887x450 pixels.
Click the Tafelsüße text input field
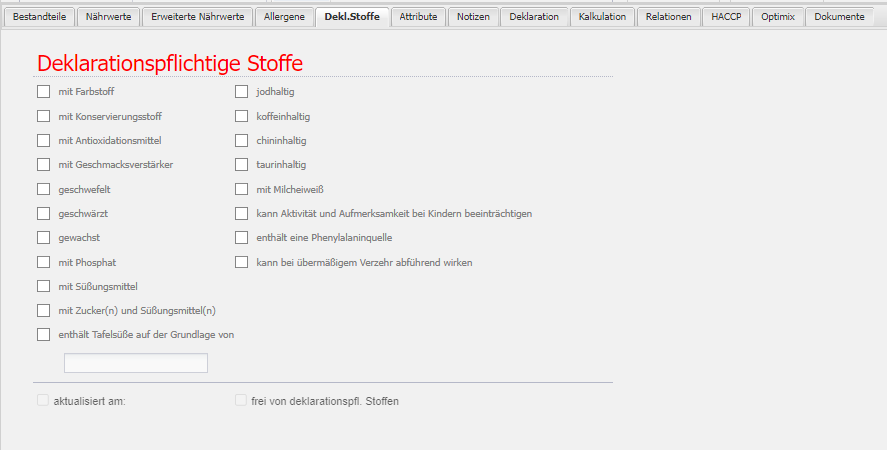[136, 363]
